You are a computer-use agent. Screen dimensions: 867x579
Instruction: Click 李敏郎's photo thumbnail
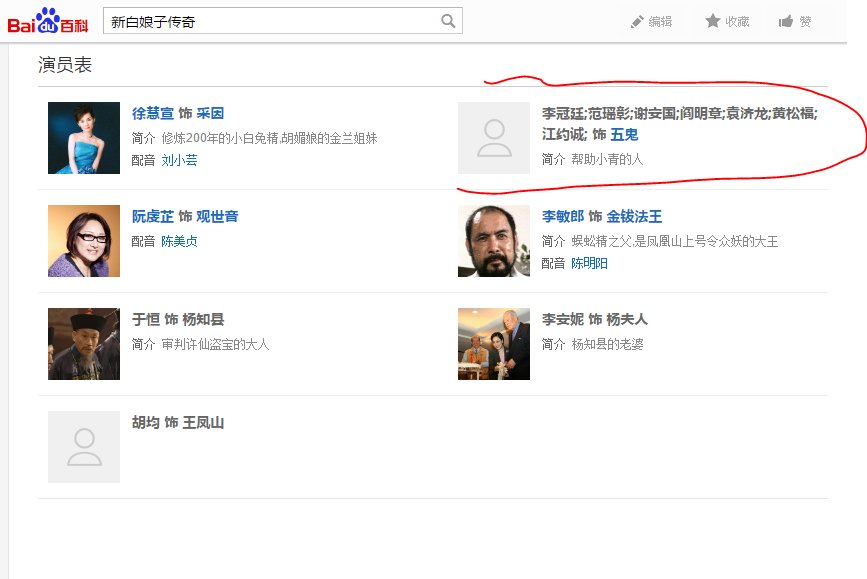click(494, 241)
